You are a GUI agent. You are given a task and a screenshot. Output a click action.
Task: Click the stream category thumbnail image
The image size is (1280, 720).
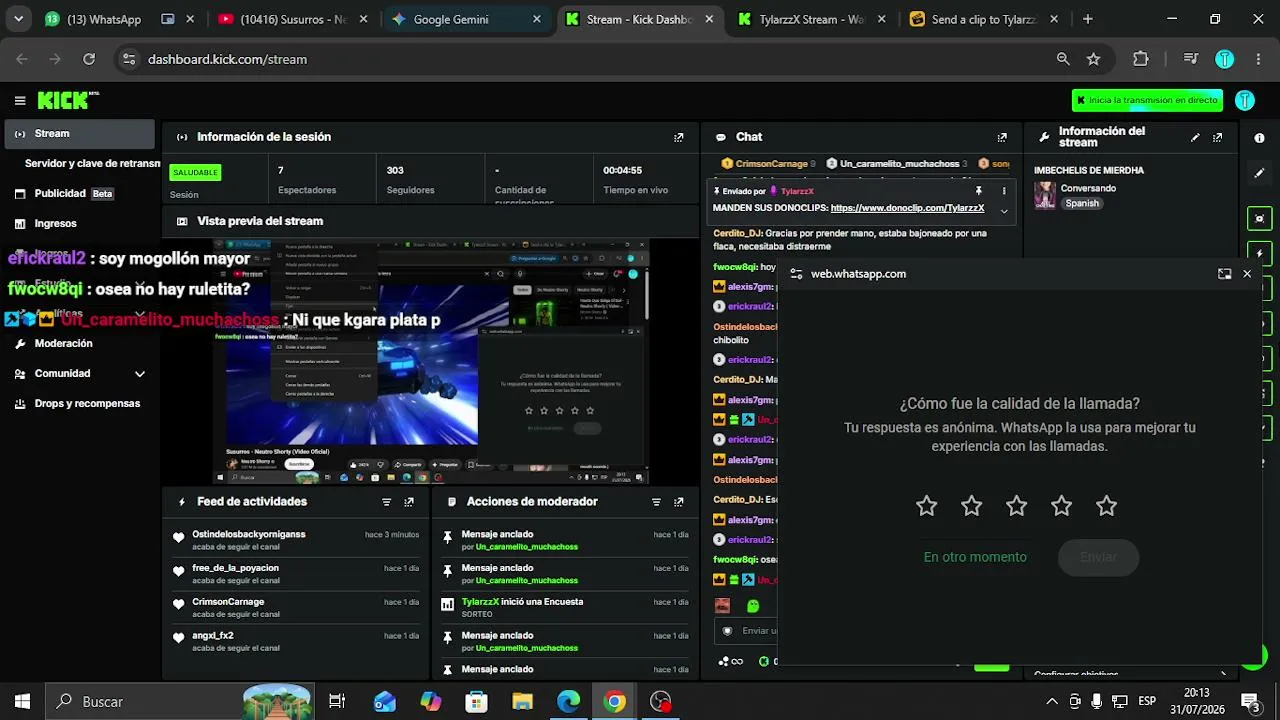(x=1045, y=195)
